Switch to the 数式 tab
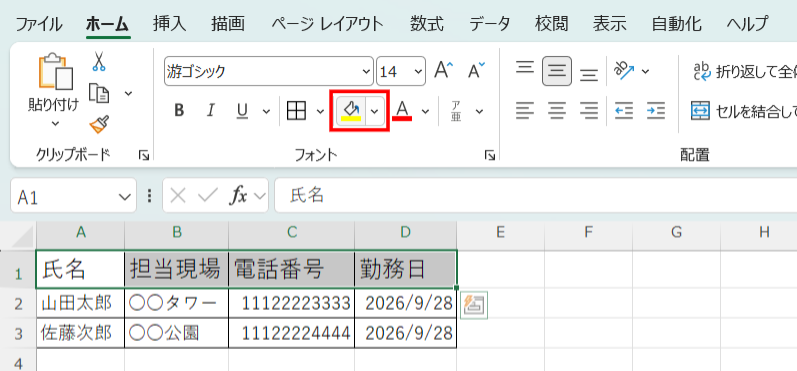The height and width of the screenshot is (371, 797). [x=427, y=23]
